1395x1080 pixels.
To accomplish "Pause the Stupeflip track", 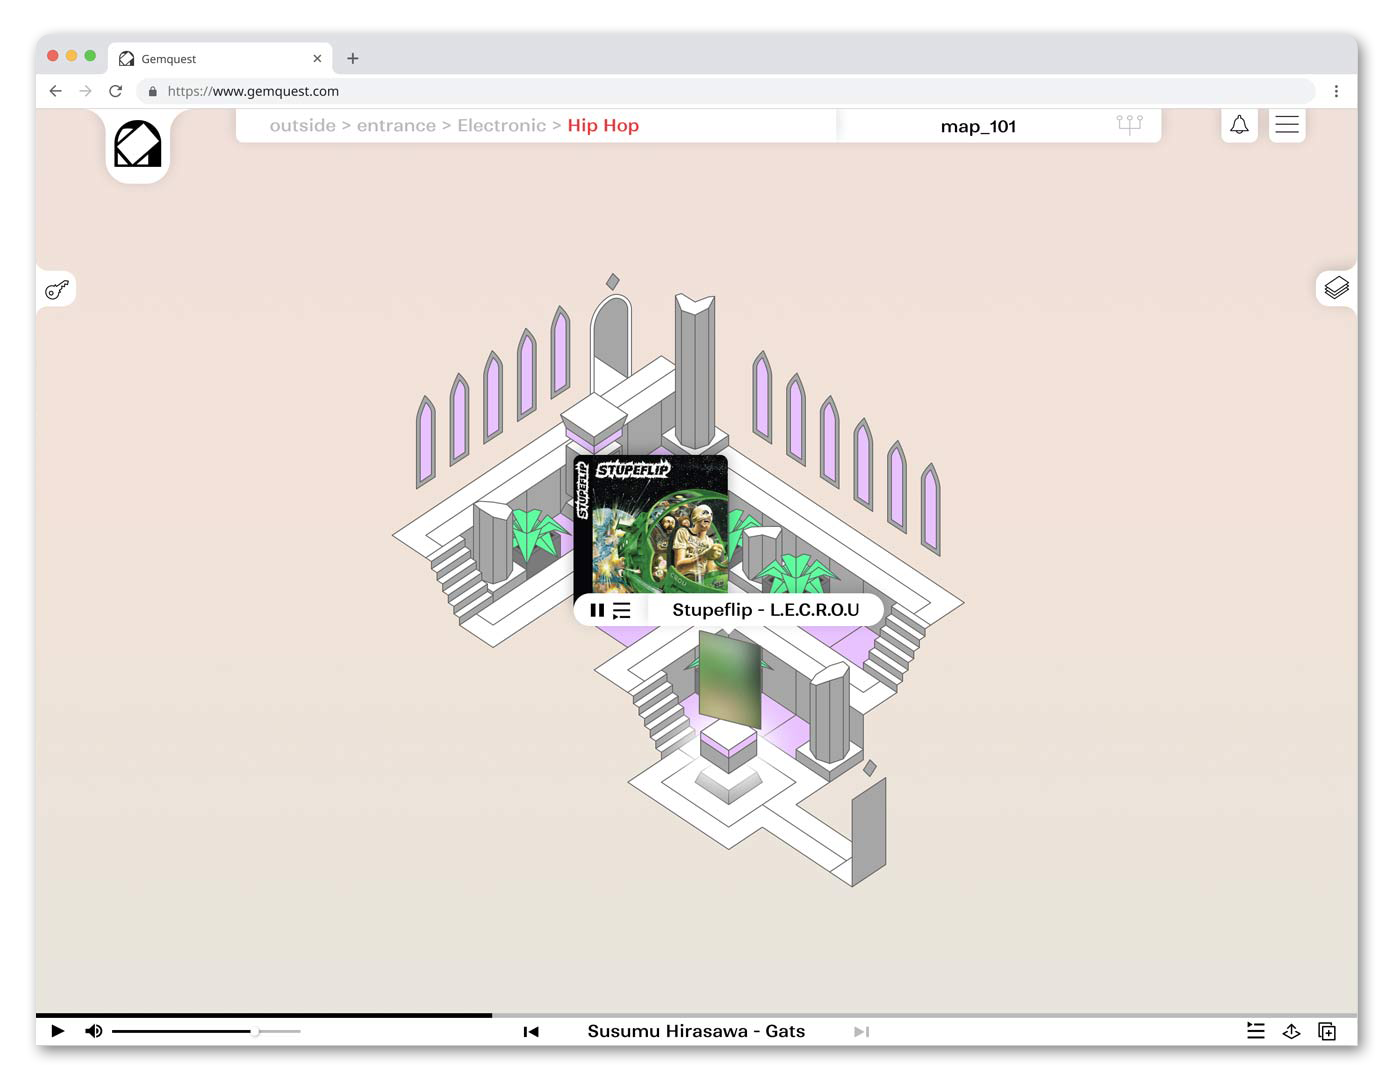I will 597,610.
